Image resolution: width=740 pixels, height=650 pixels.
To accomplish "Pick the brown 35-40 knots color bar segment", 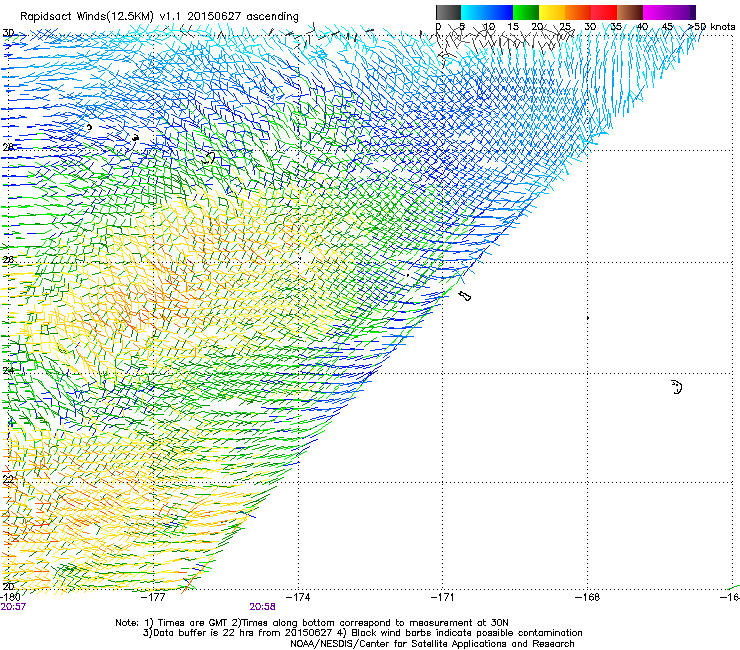I will (630, 12).
